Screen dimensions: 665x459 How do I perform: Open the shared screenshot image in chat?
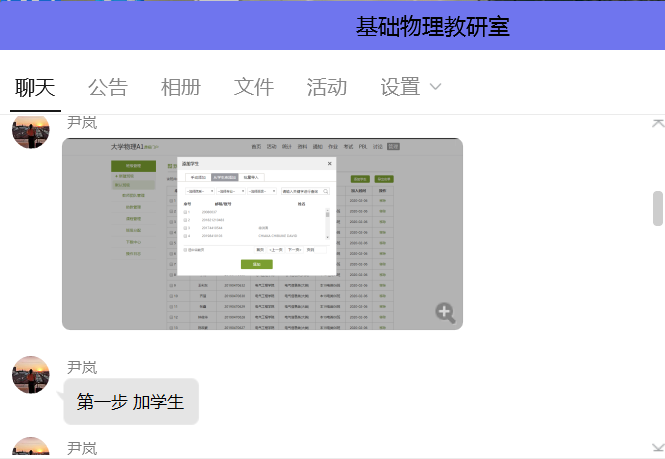click(x=262, y=233)
